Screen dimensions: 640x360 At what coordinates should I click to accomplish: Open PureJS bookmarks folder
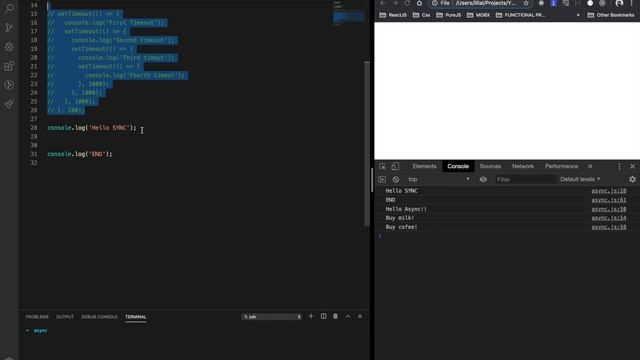coord(449,15)
